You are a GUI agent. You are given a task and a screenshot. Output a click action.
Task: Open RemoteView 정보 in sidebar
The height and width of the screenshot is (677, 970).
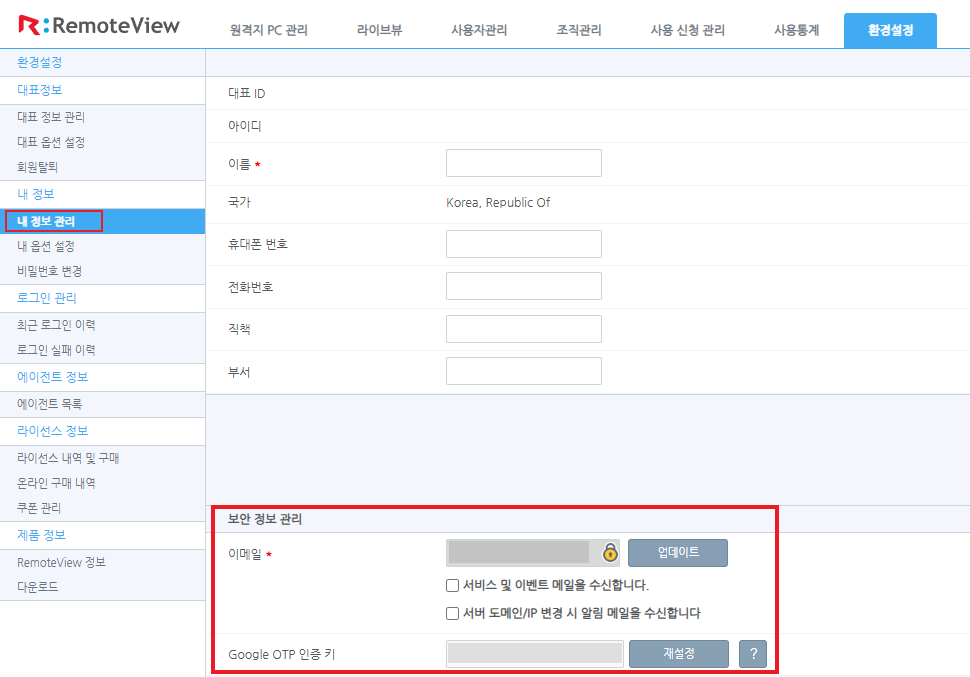click(x=61, y=562)
